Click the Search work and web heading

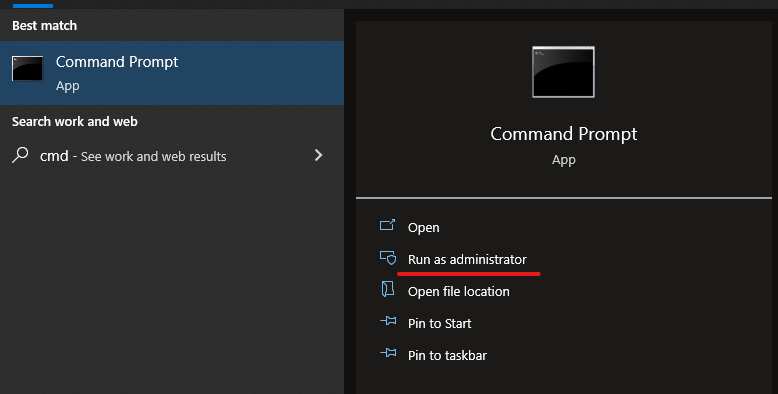click(x=75, y=122)
